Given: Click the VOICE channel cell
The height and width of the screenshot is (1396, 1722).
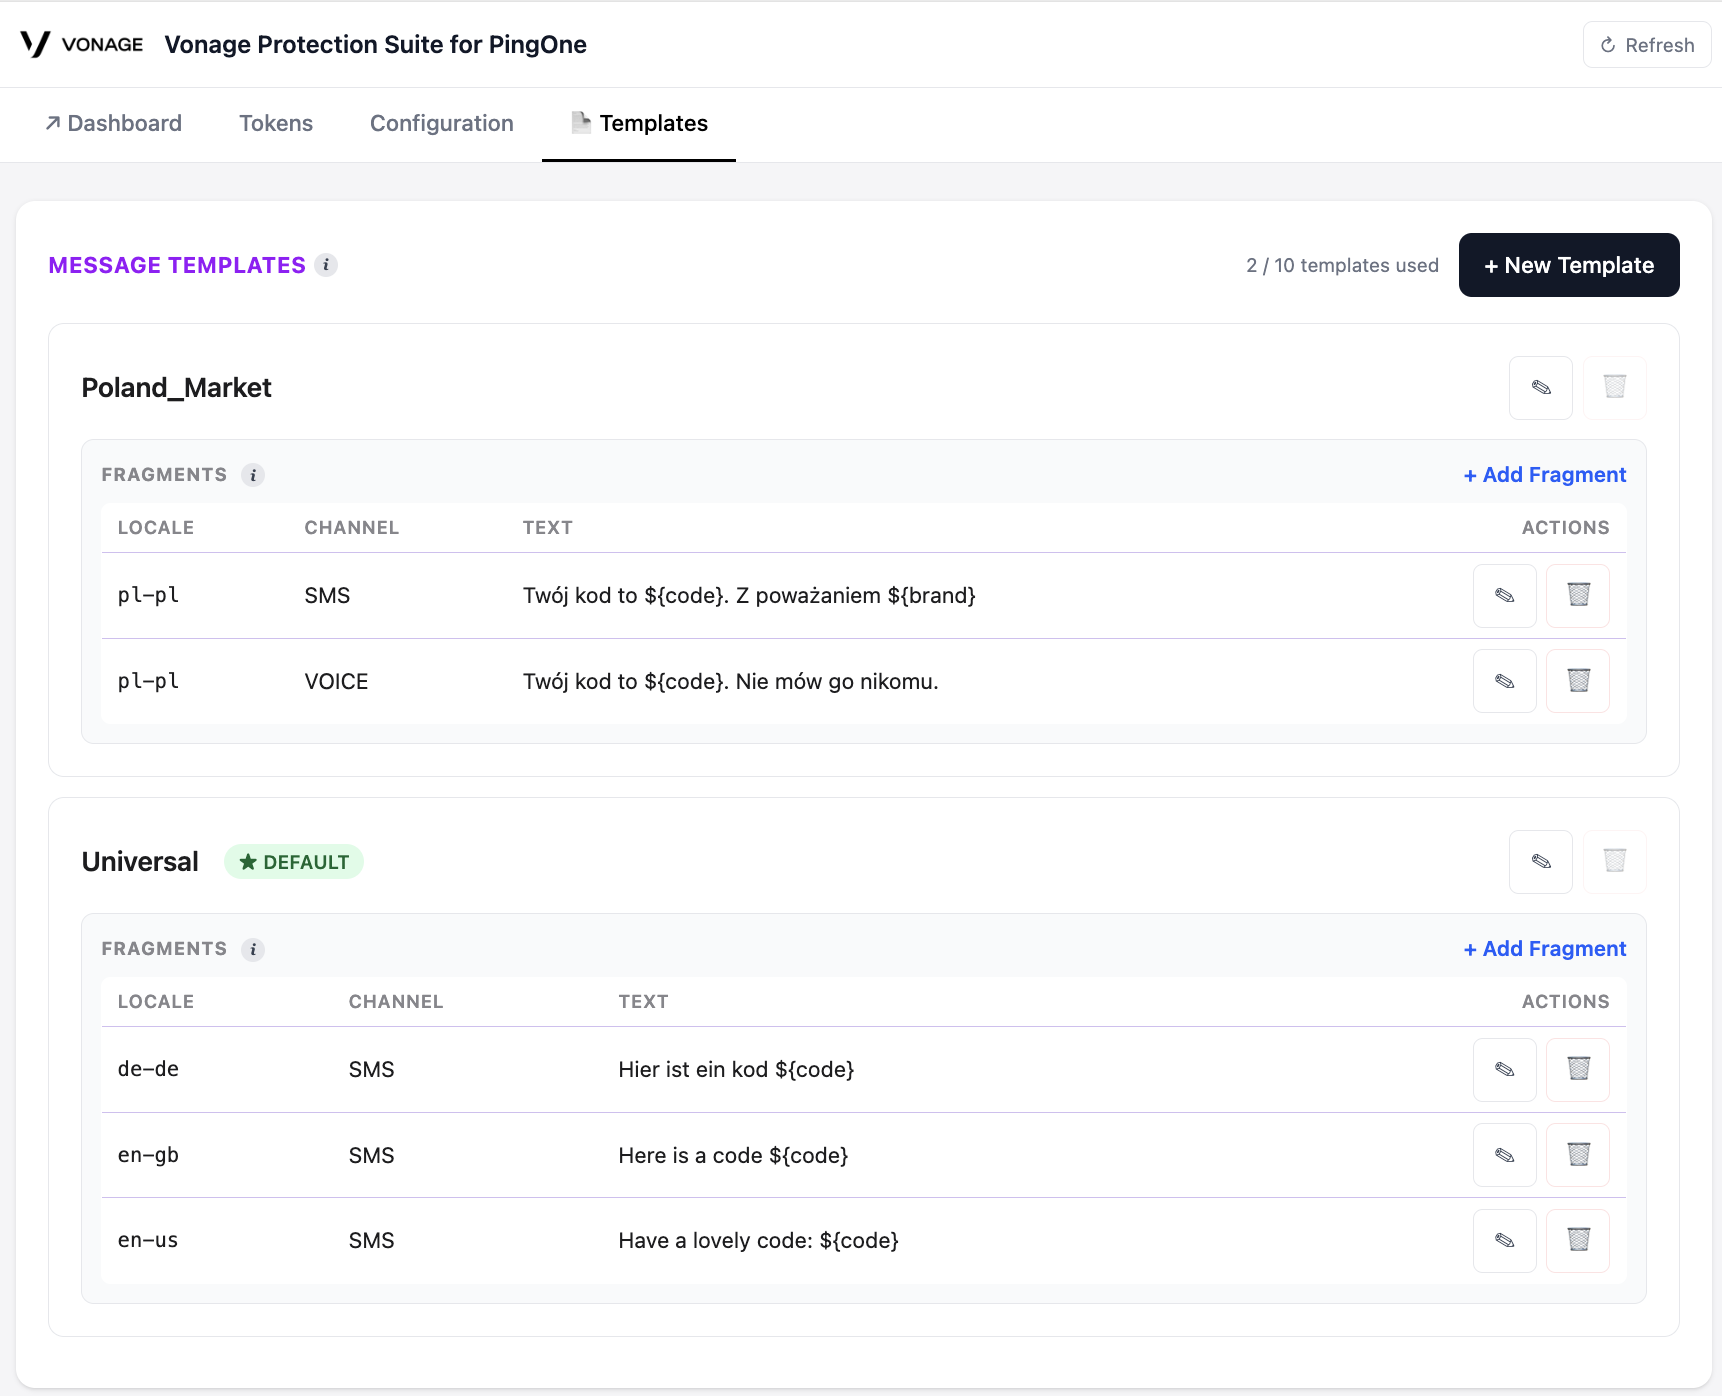Looking at the screenshot, I should 337,681.
